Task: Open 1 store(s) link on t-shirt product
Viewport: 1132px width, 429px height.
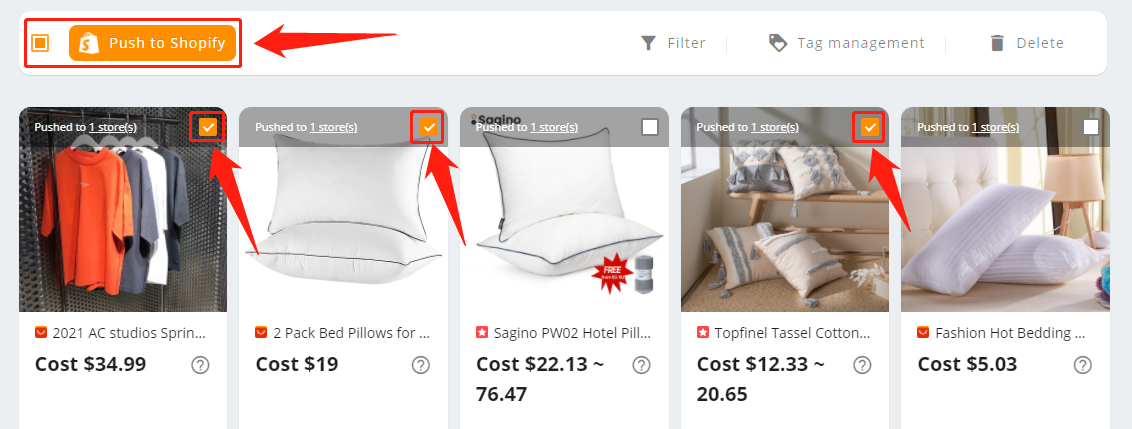Action: click(x=113, y=127)
